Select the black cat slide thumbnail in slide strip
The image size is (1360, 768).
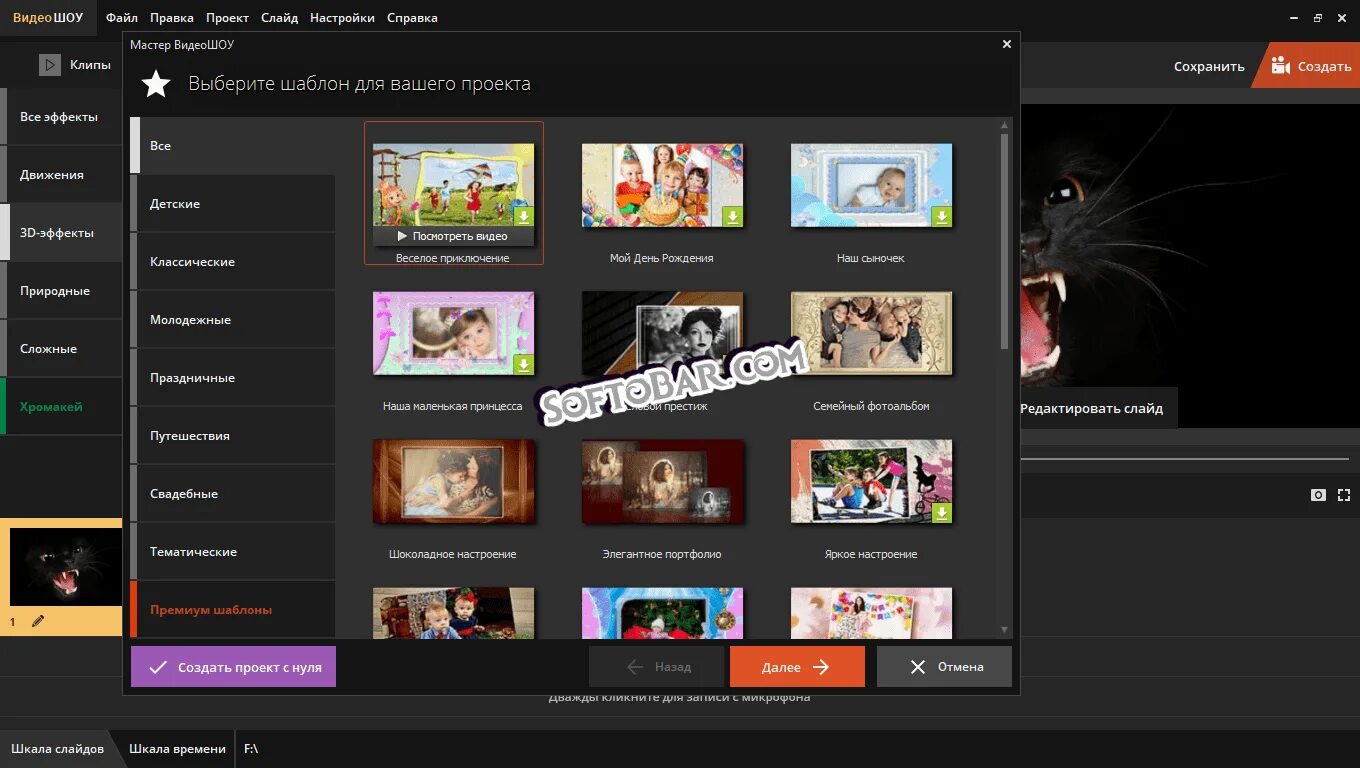point(64,567)
